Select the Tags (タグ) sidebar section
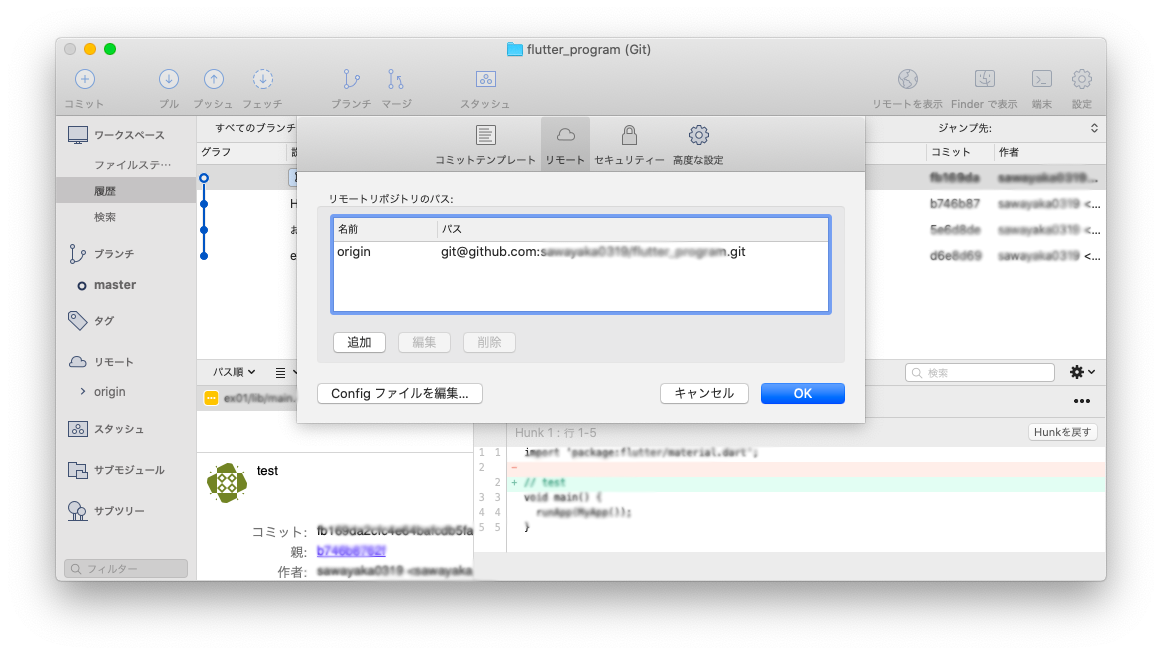Viewport: 1162px width, 655px height. pyautogui.click(x=91, y=320)
